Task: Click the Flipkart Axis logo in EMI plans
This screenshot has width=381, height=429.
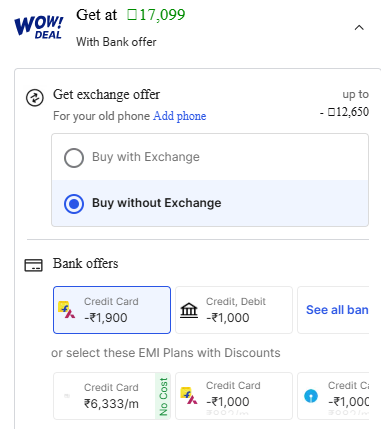Action: pos(189,396)
